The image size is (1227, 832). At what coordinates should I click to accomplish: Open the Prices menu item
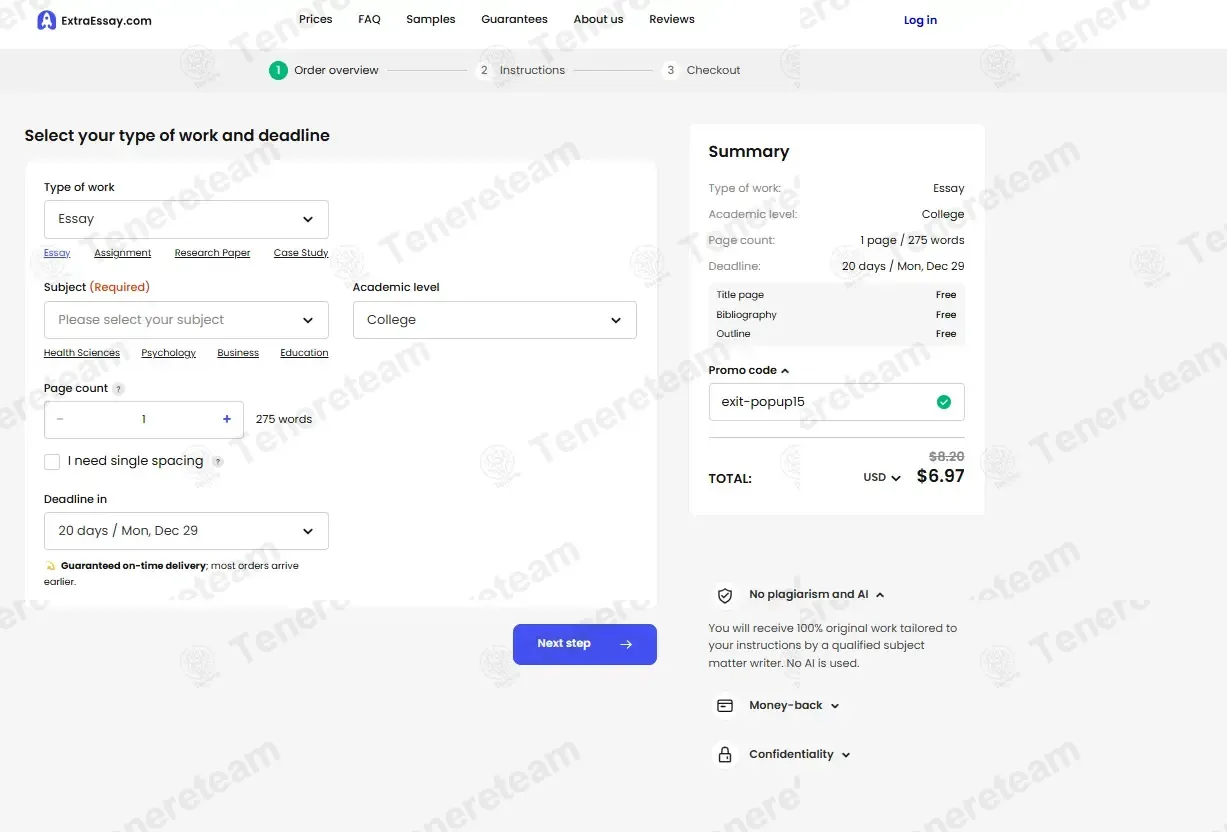tap(316, 19)
